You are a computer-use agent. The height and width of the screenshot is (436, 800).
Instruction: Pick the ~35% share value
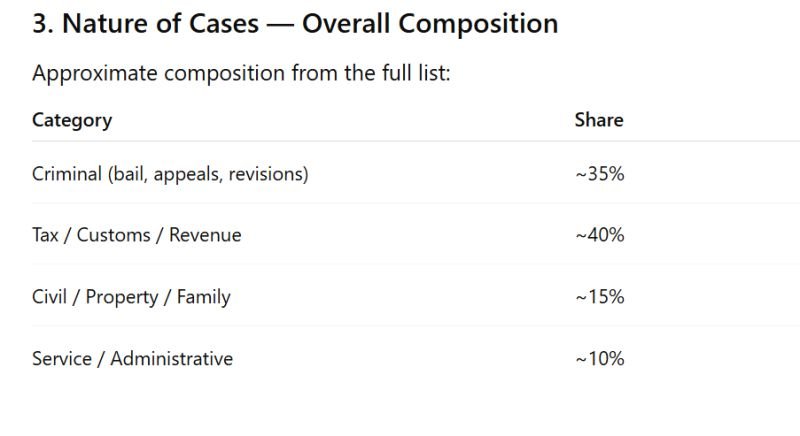click(599, 174)
